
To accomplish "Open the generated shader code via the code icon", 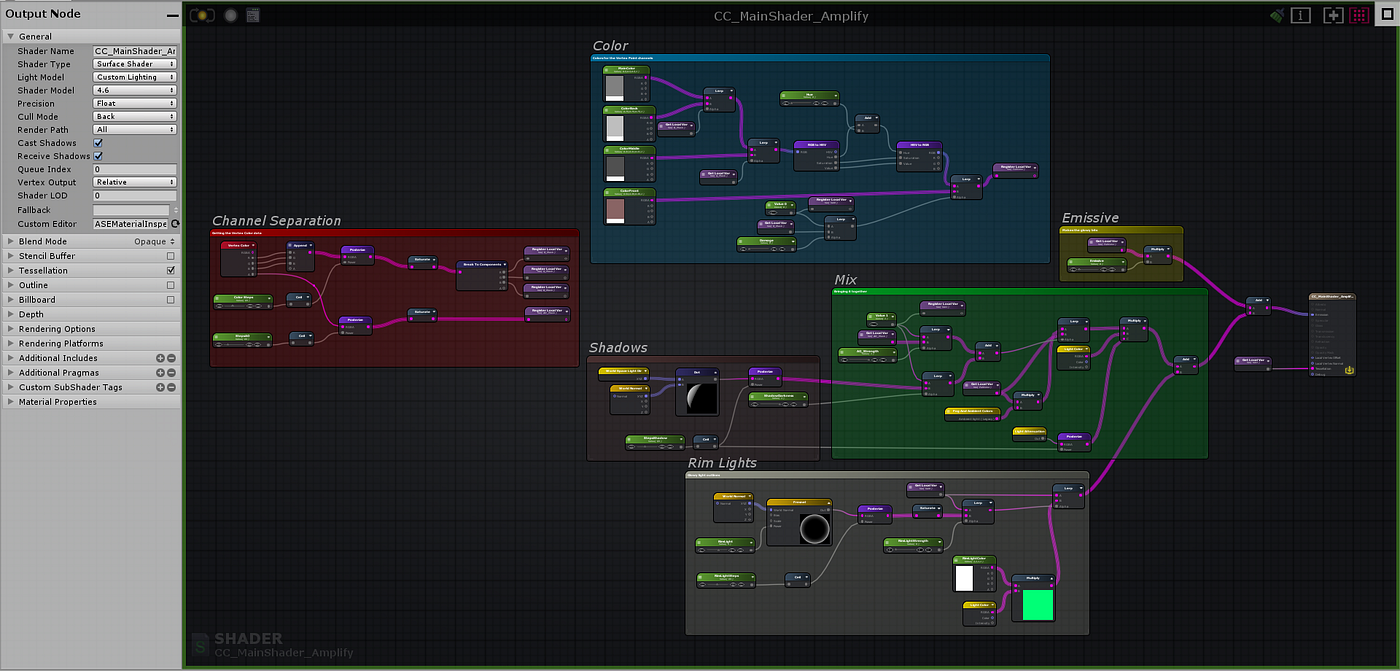I will [x=252, y=15].
